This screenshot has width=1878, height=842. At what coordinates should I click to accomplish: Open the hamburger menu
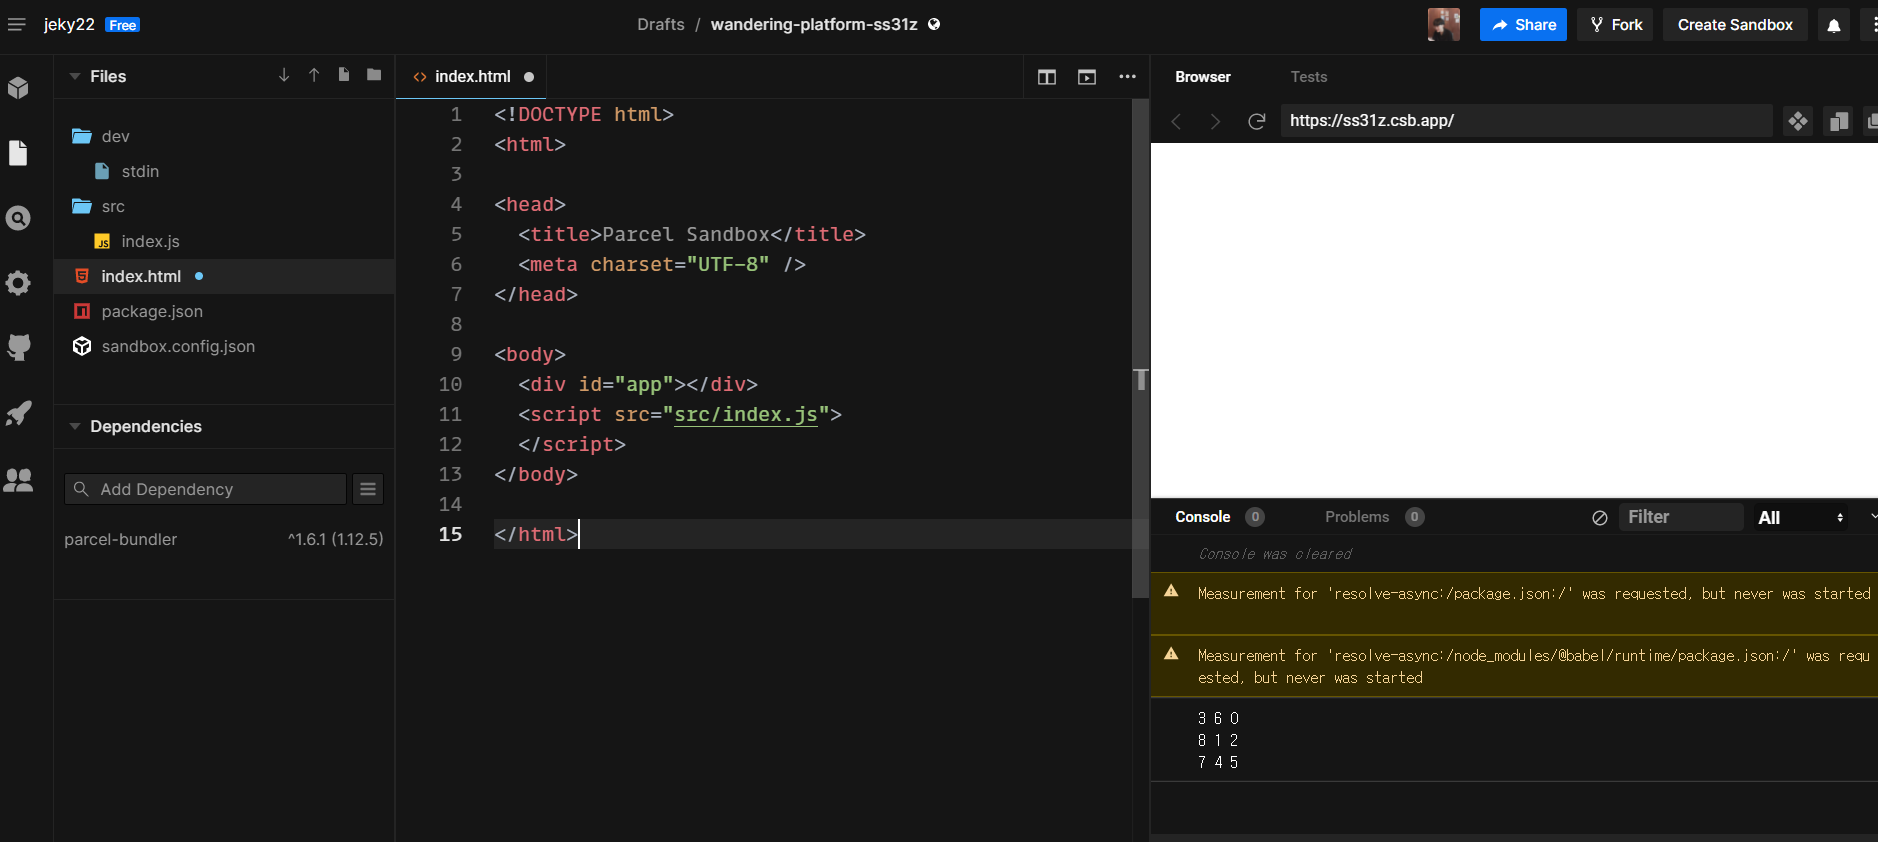point(17,24)
